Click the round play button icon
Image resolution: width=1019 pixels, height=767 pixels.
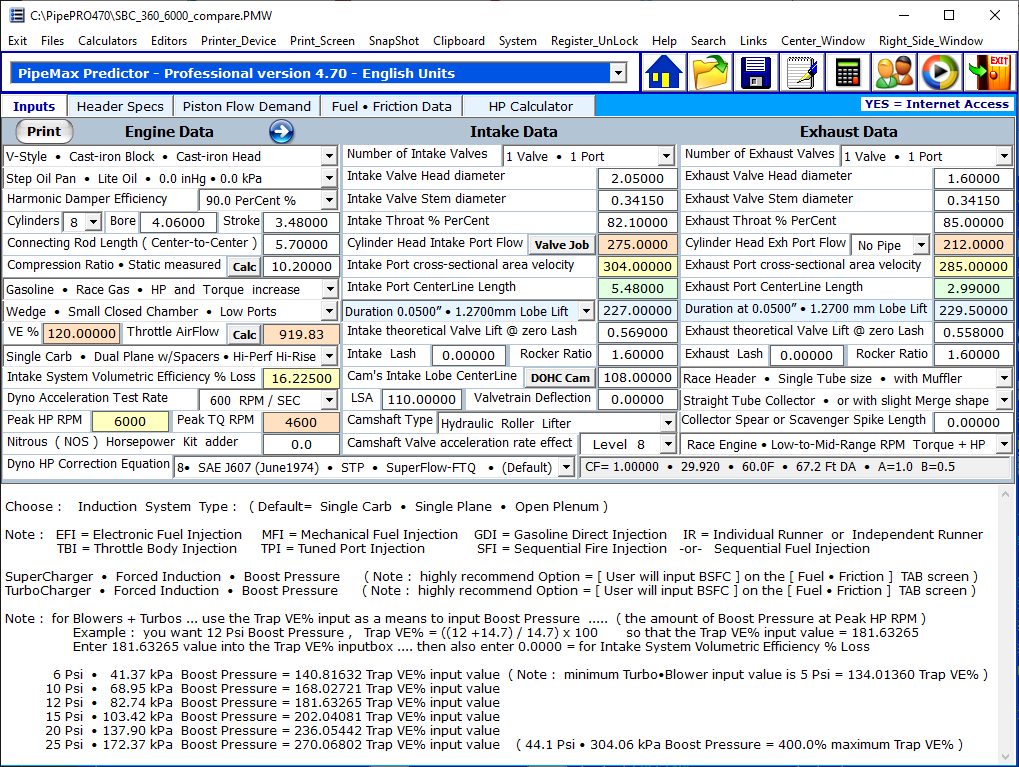coord(940,73)
